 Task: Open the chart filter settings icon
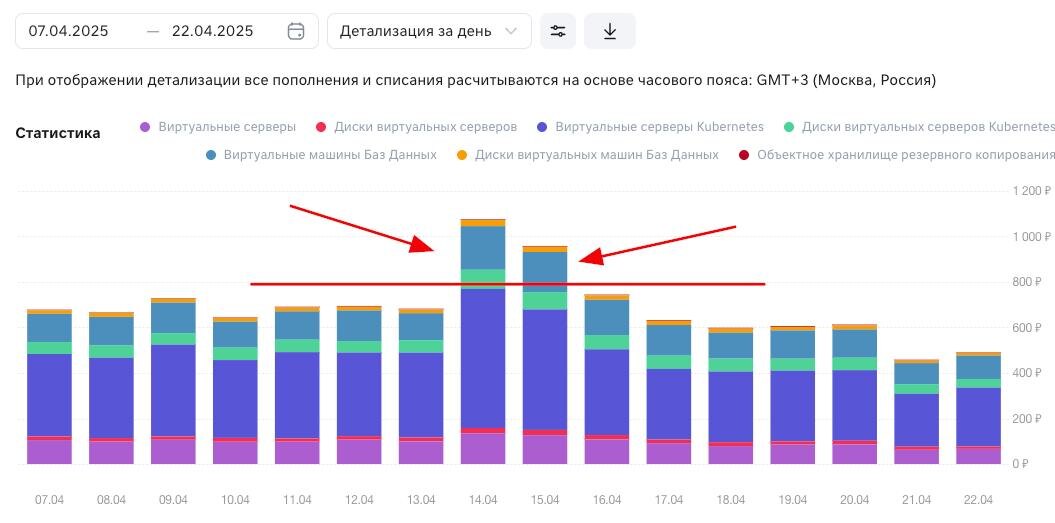(x=558, y=31)
